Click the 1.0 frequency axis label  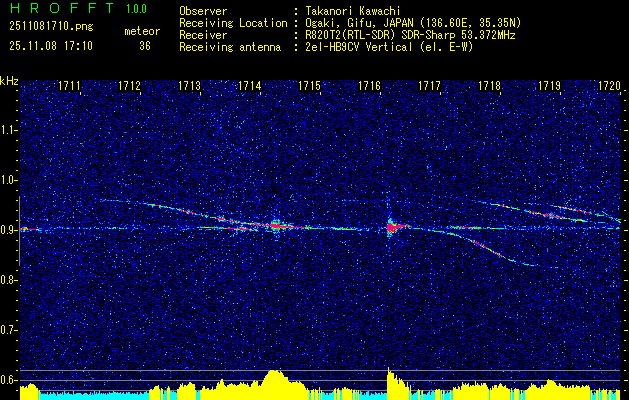coord(8,180)
